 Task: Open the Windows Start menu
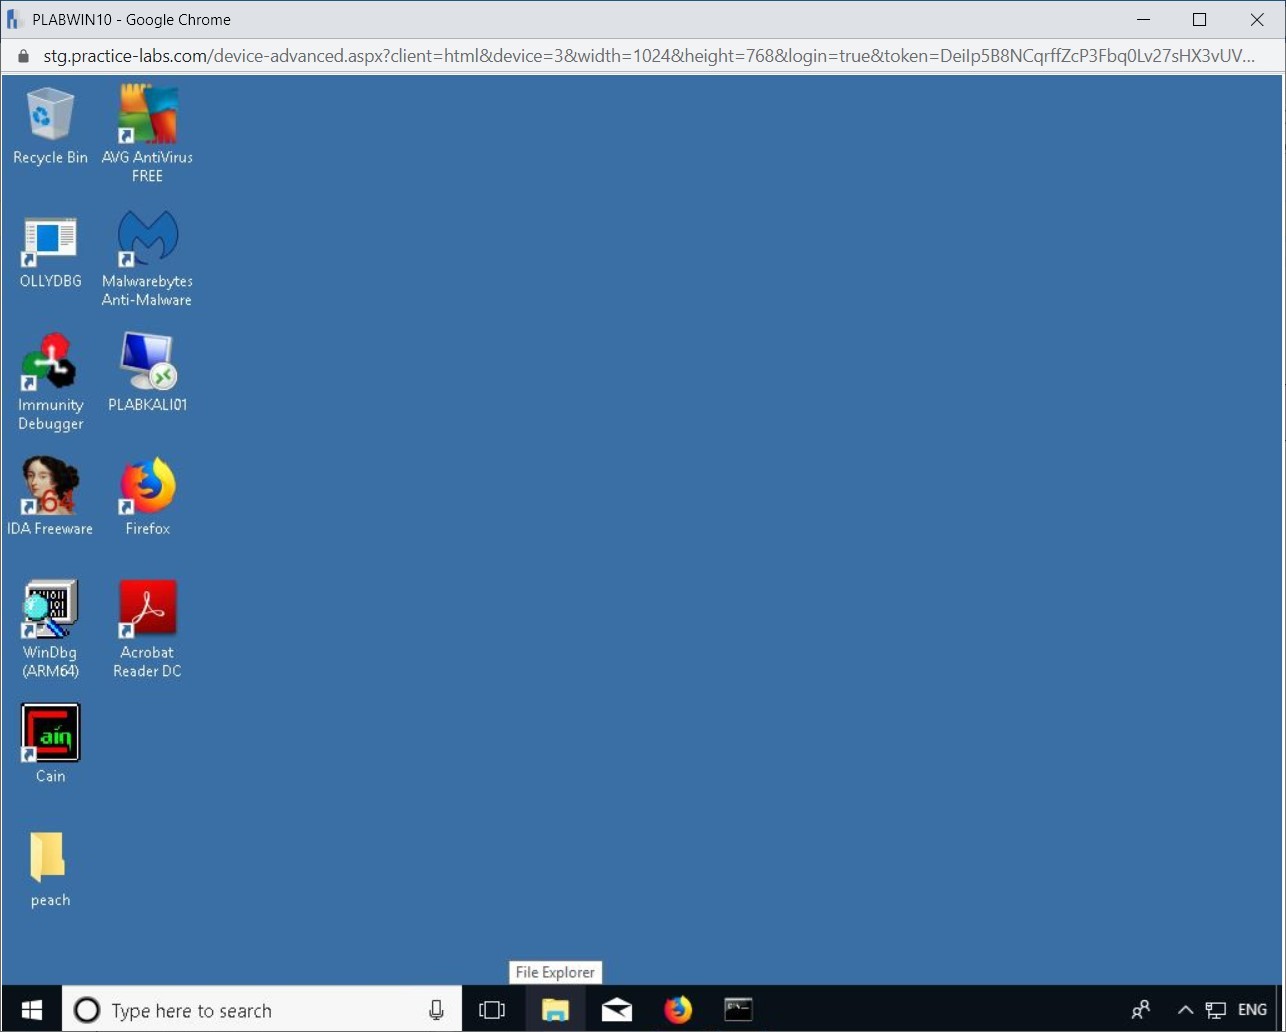(x=32, y=1010)
